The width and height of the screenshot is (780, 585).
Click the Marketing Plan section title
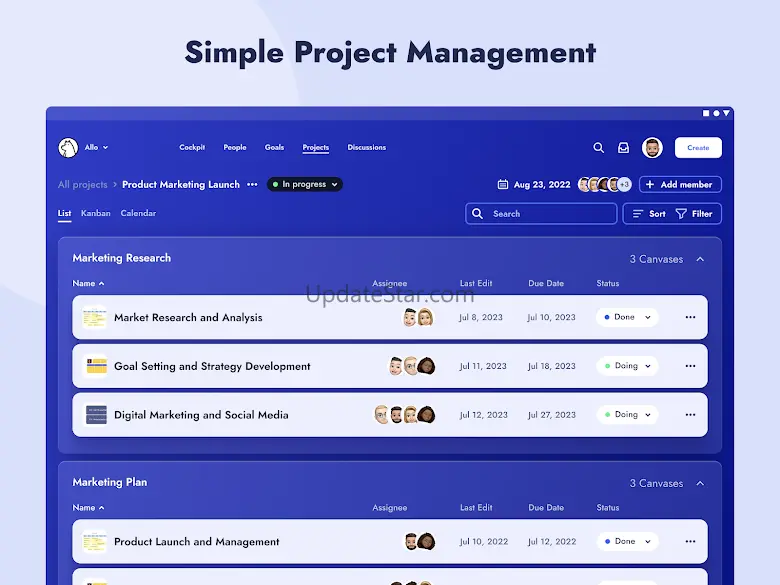point(109,483)
